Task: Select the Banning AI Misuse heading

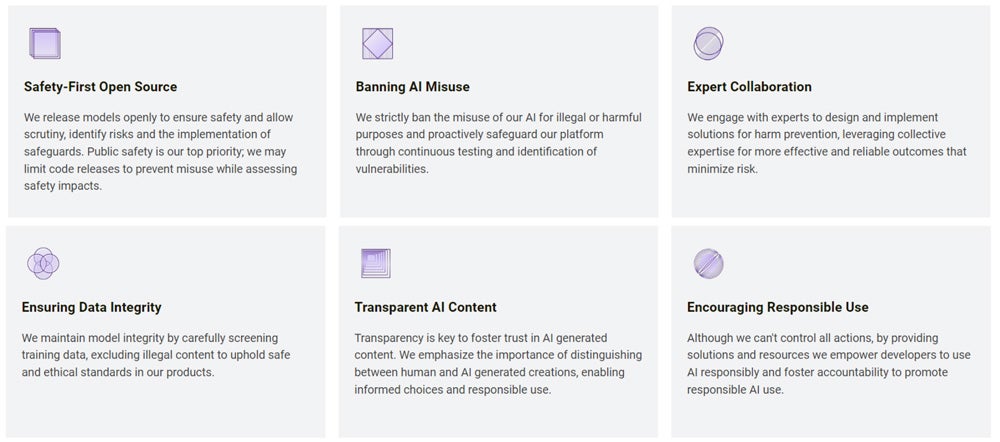Action: click(413, 87)
